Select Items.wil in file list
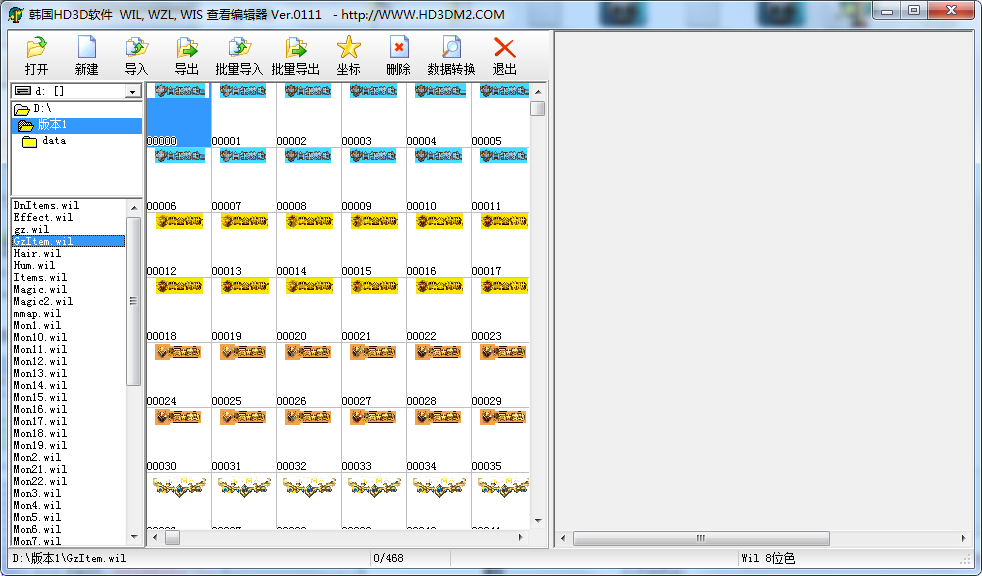The width and height of the screenshot is (982, 576). tap(69, 277)
